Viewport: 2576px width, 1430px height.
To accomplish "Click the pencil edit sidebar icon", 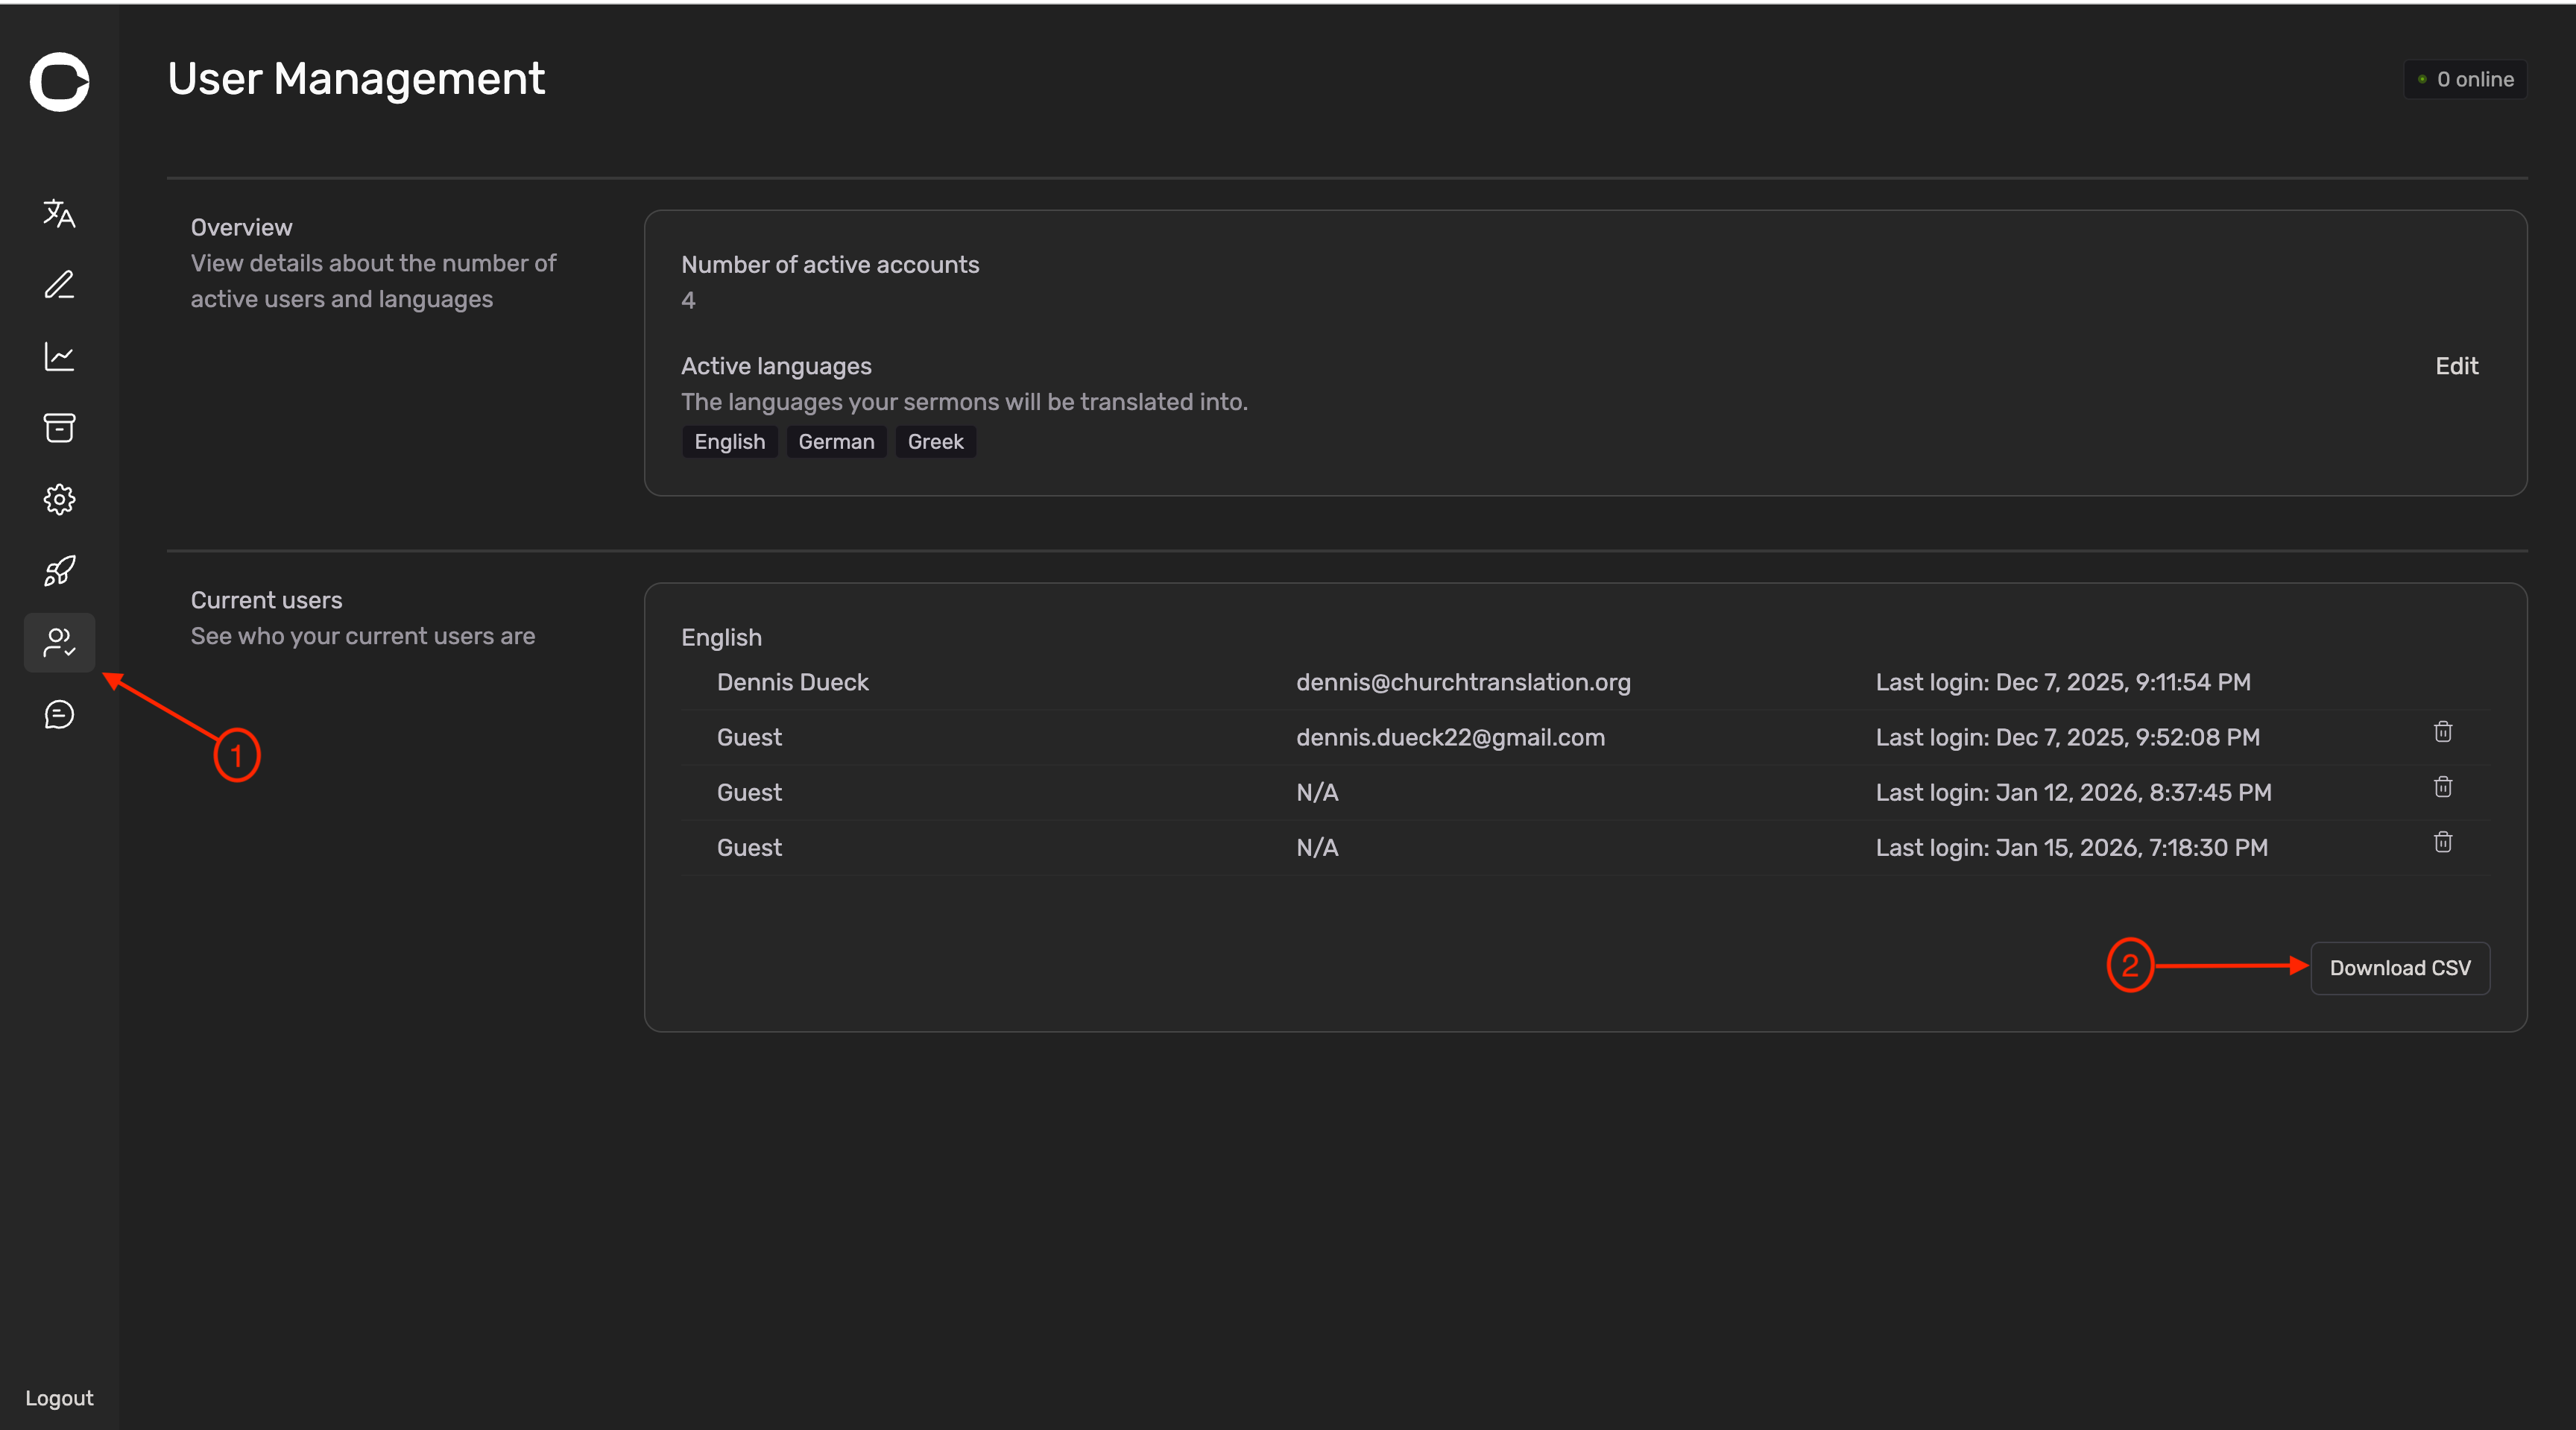I will pyautogui.click(x=59, y=285).
